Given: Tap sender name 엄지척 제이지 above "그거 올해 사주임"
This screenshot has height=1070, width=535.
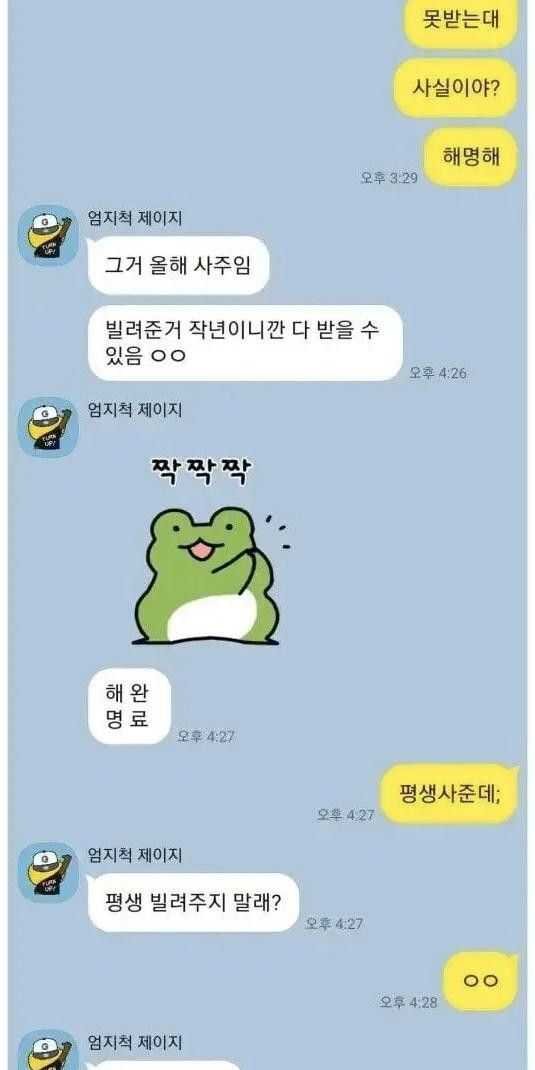Looking at the screenshot, I should [135, 218].
